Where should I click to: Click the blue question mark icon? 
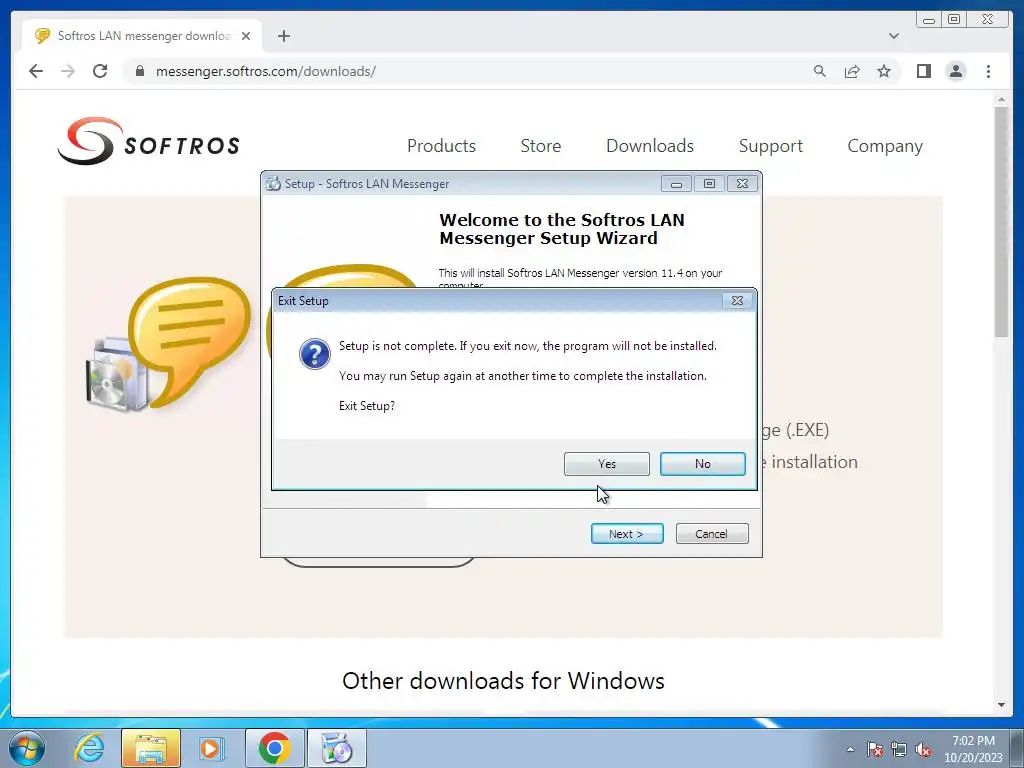tap(314, 354)
